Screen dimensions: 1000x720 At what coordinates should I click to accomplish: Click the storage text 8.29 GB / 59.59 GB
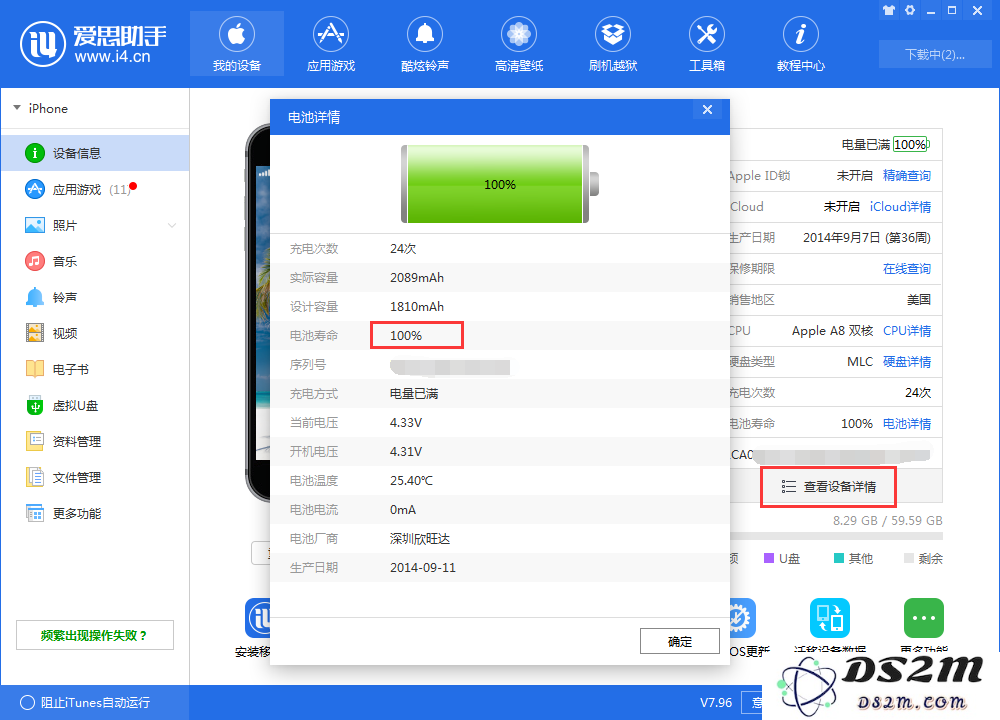pos(887,520)
